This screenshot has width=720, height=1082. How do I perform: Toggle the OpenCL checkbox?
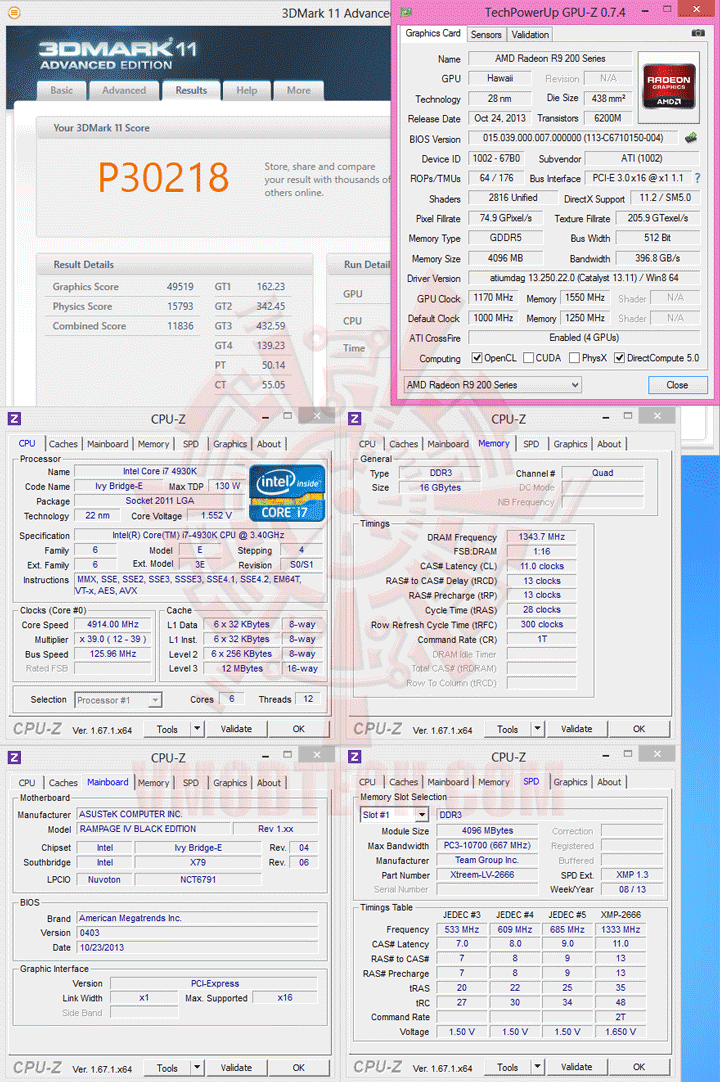[x=476, y=357]
